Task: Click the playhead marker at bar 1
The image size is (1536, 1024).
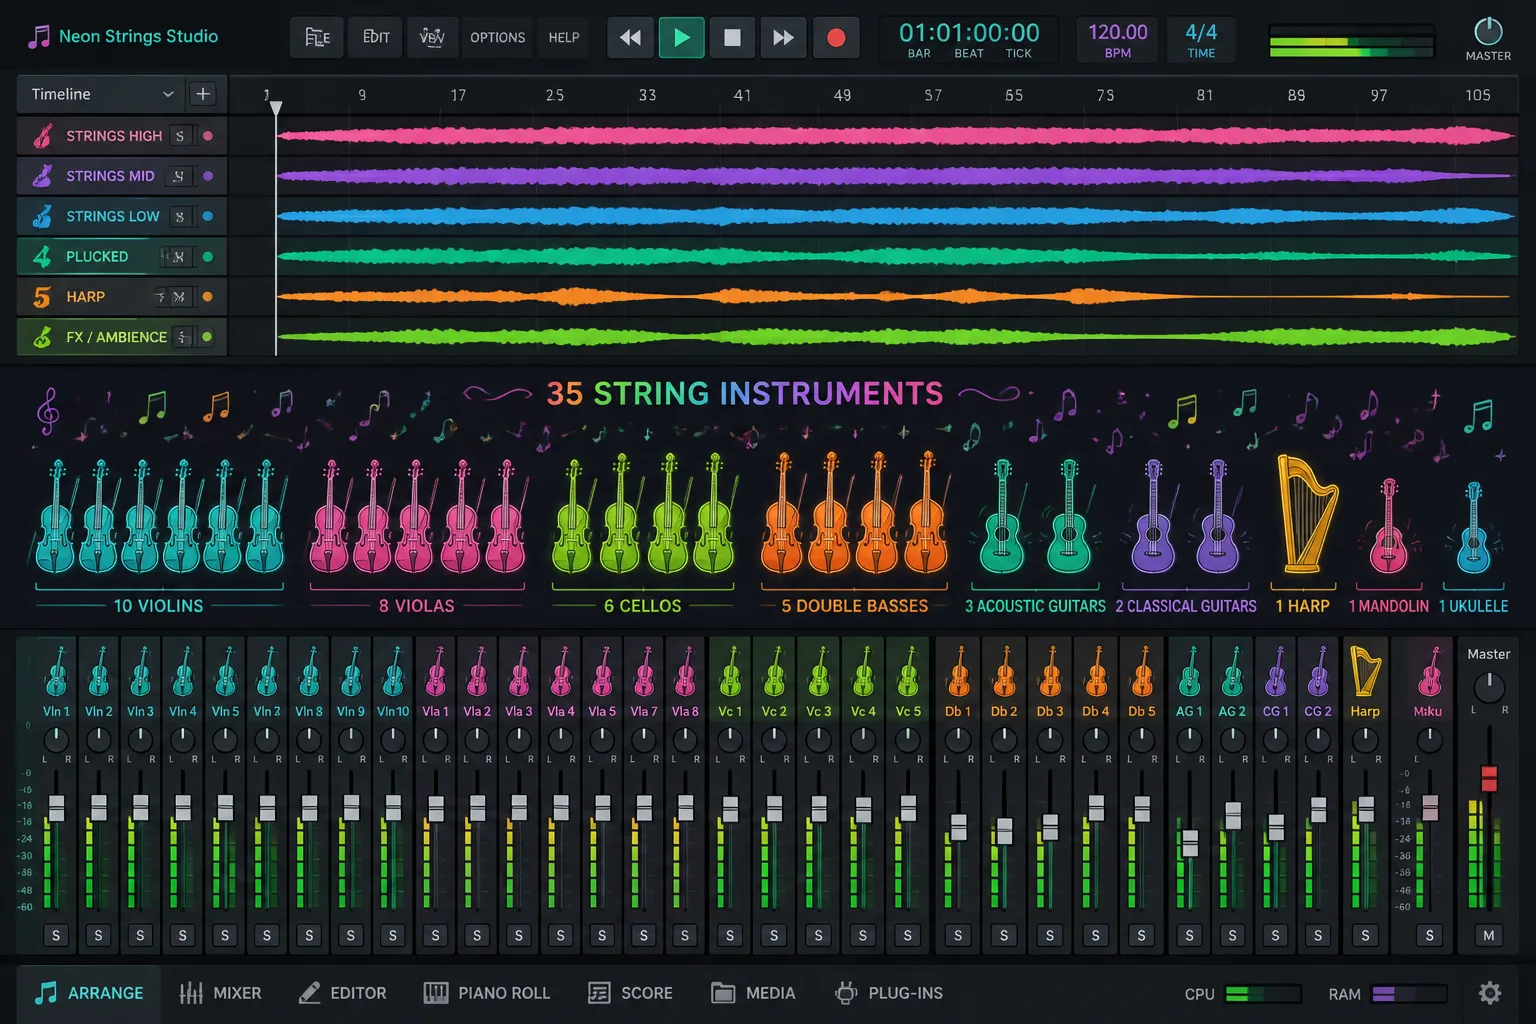Action: point(276,107)
